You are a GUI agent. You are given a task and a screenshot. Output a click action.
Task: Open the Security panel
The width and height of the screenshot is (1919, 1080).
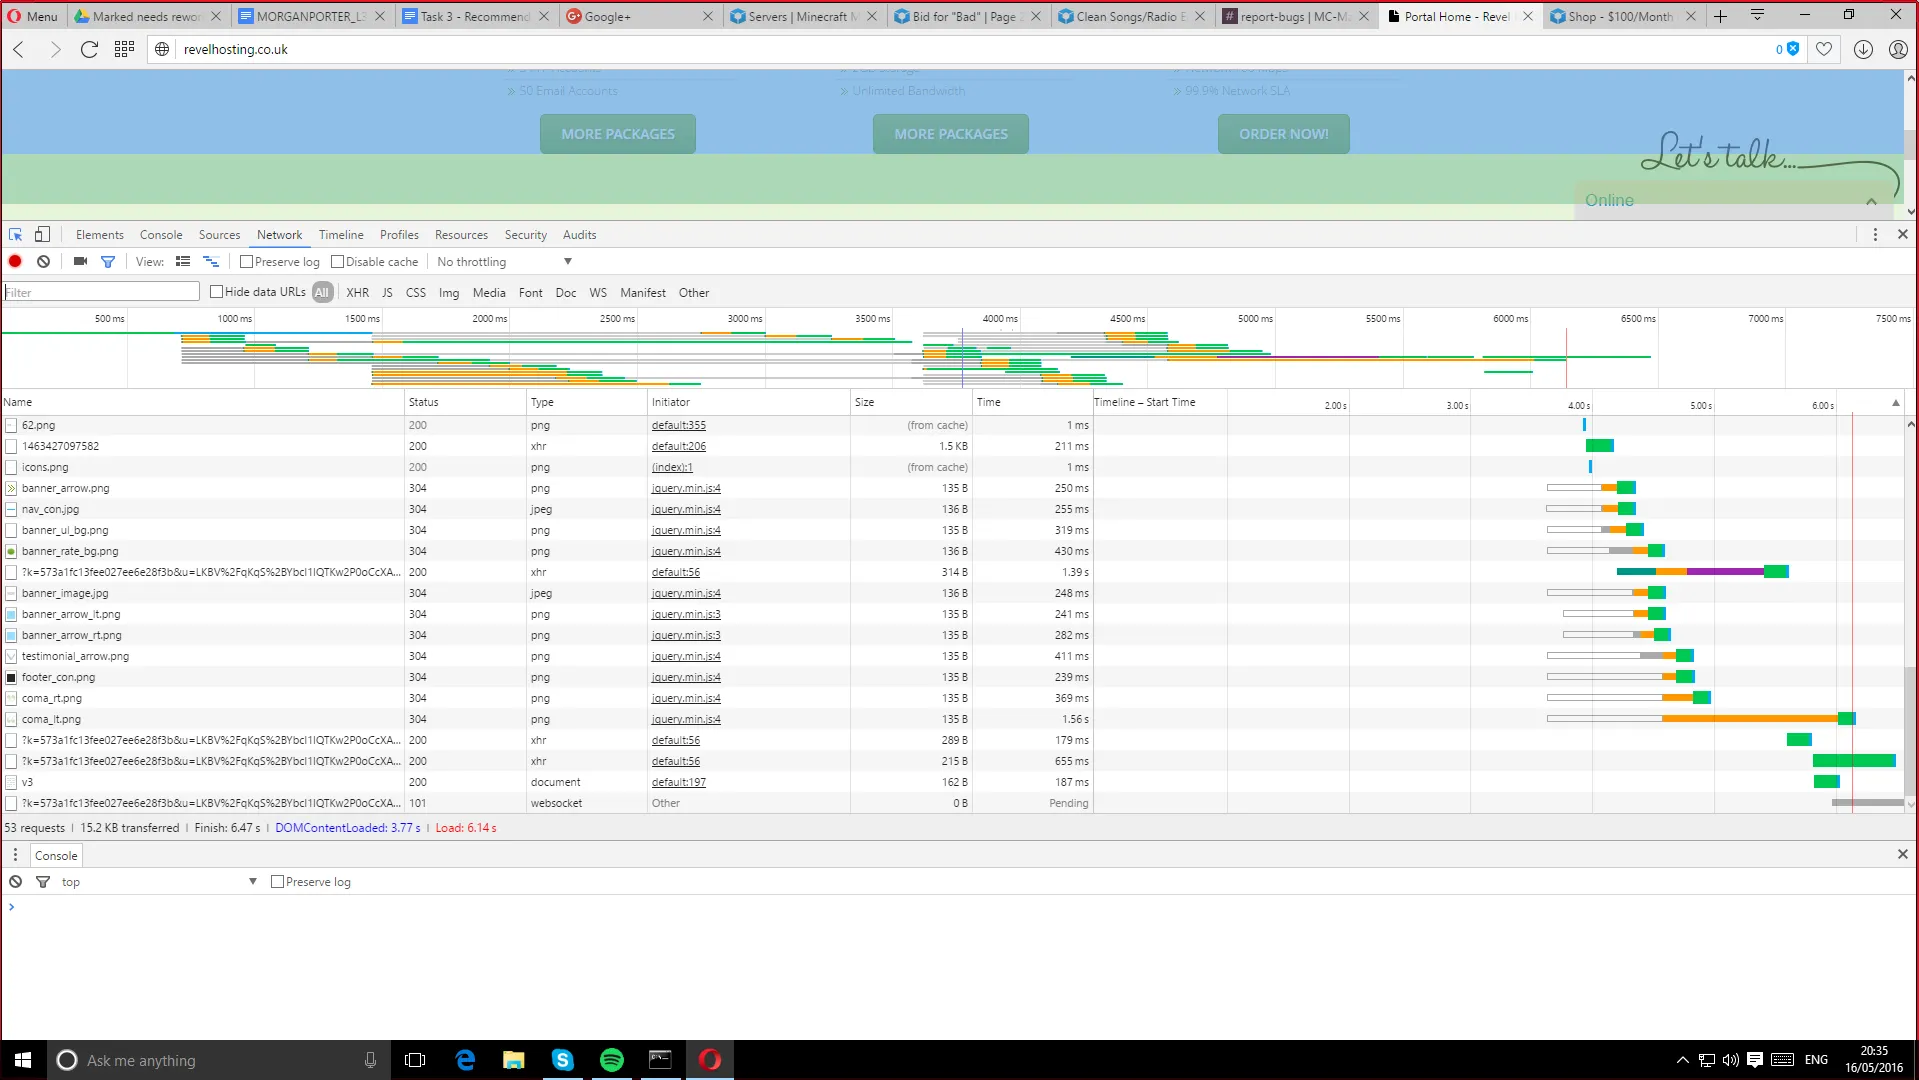click(x=526, y=235)
